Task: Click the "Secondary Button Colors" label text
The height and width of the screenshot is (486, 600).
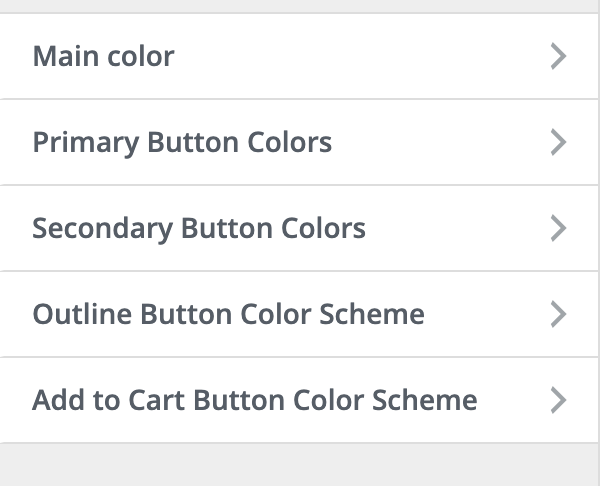Action: pyautogui.click(x=199, y=228)
